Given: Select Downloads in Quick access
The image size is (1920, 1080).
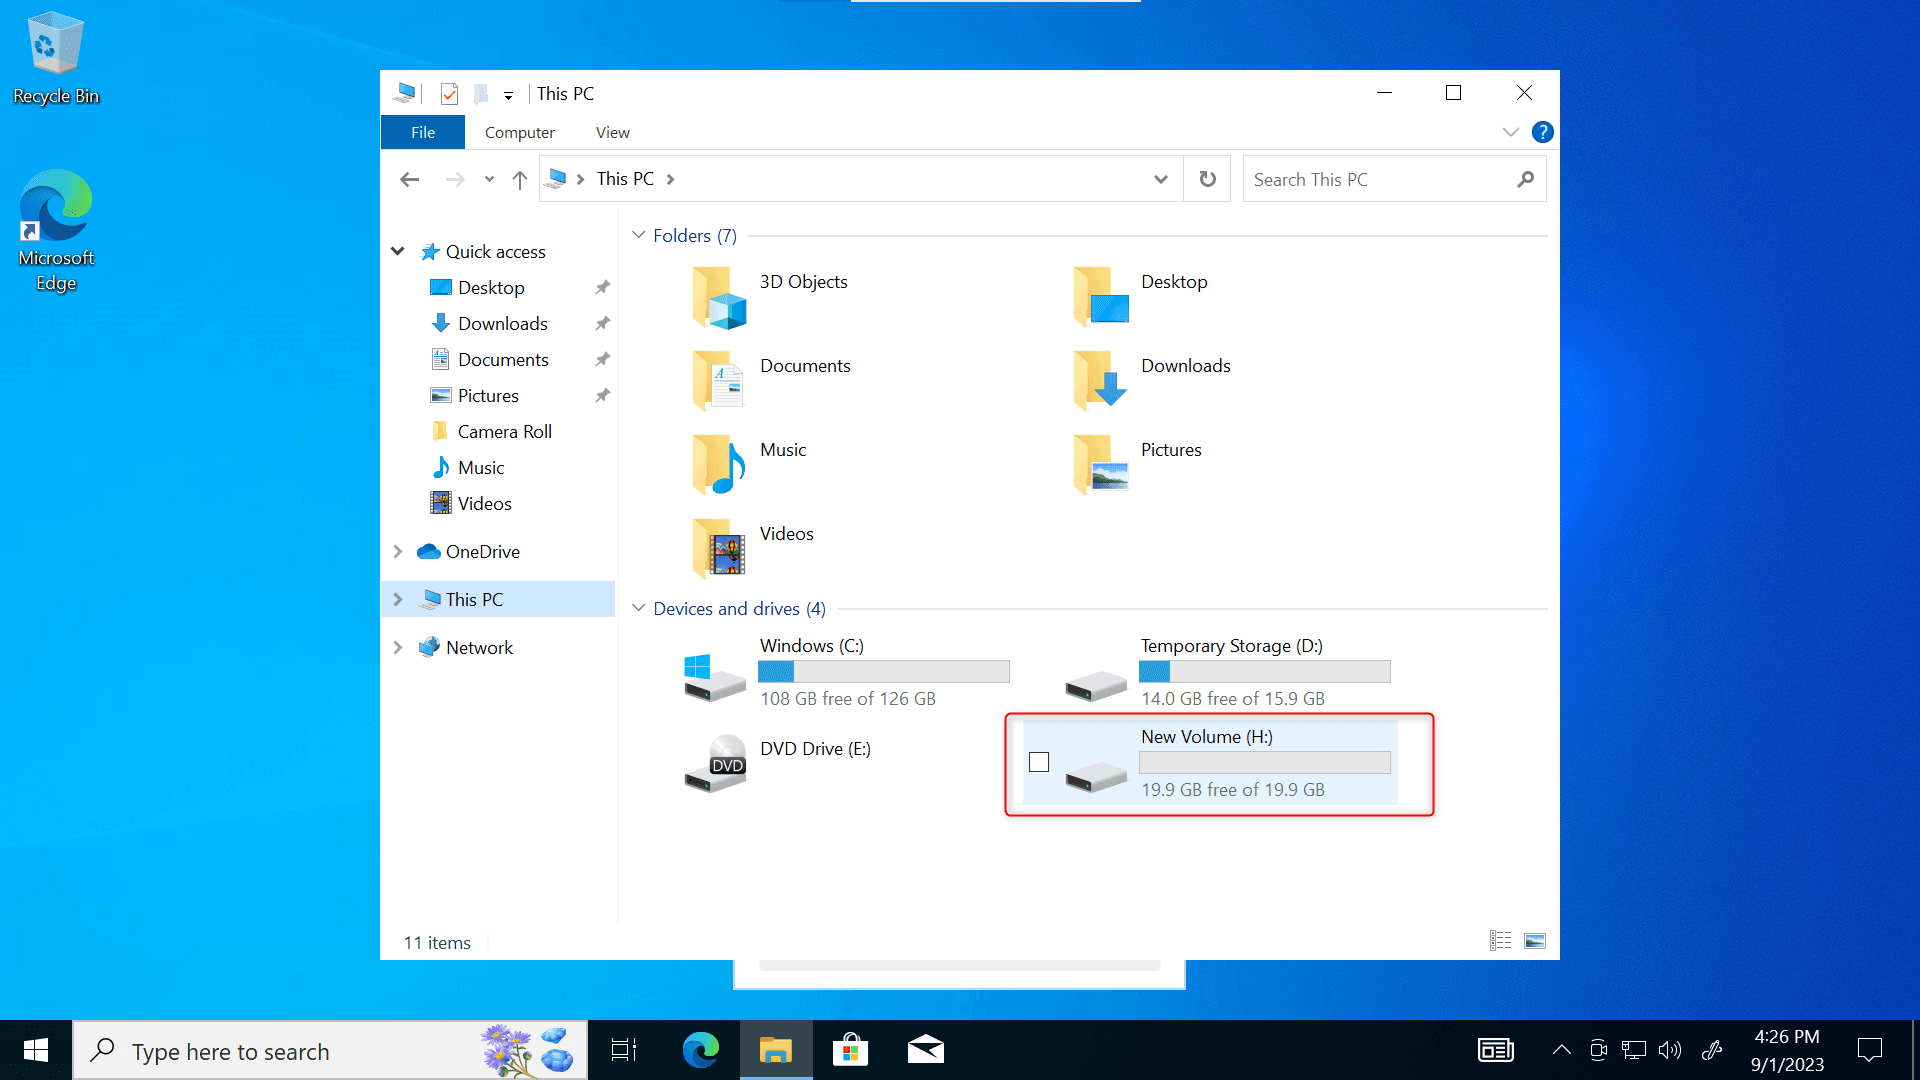Looking at the screenshot, I should 502,324.
